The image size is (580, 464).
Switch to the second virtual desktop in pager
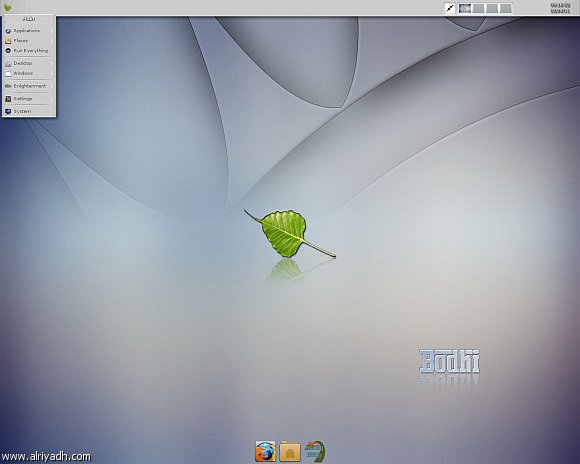point(478,8)
